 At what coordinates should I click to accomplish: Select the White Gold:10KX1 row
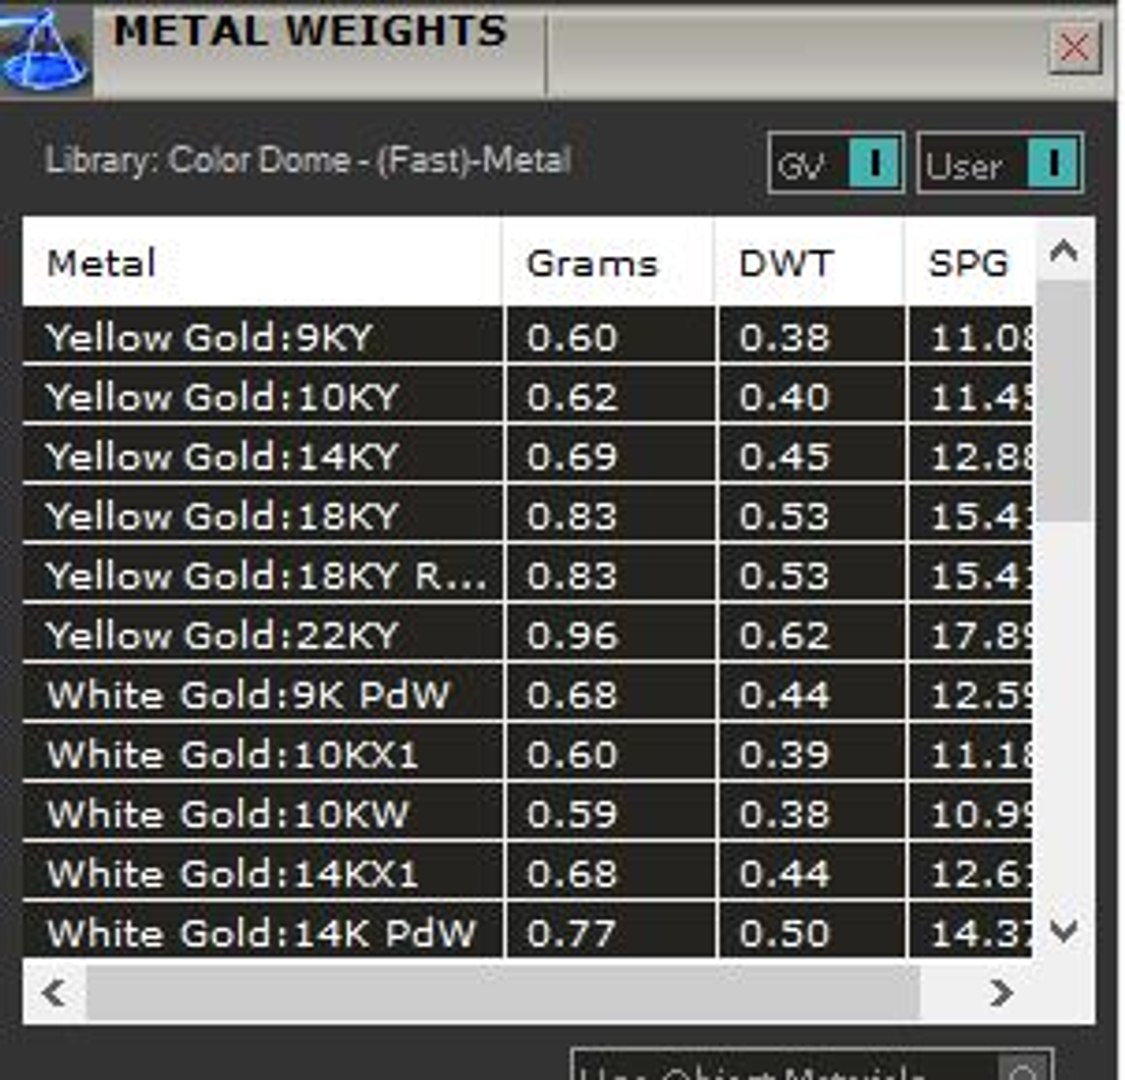[x=527, y=753]
